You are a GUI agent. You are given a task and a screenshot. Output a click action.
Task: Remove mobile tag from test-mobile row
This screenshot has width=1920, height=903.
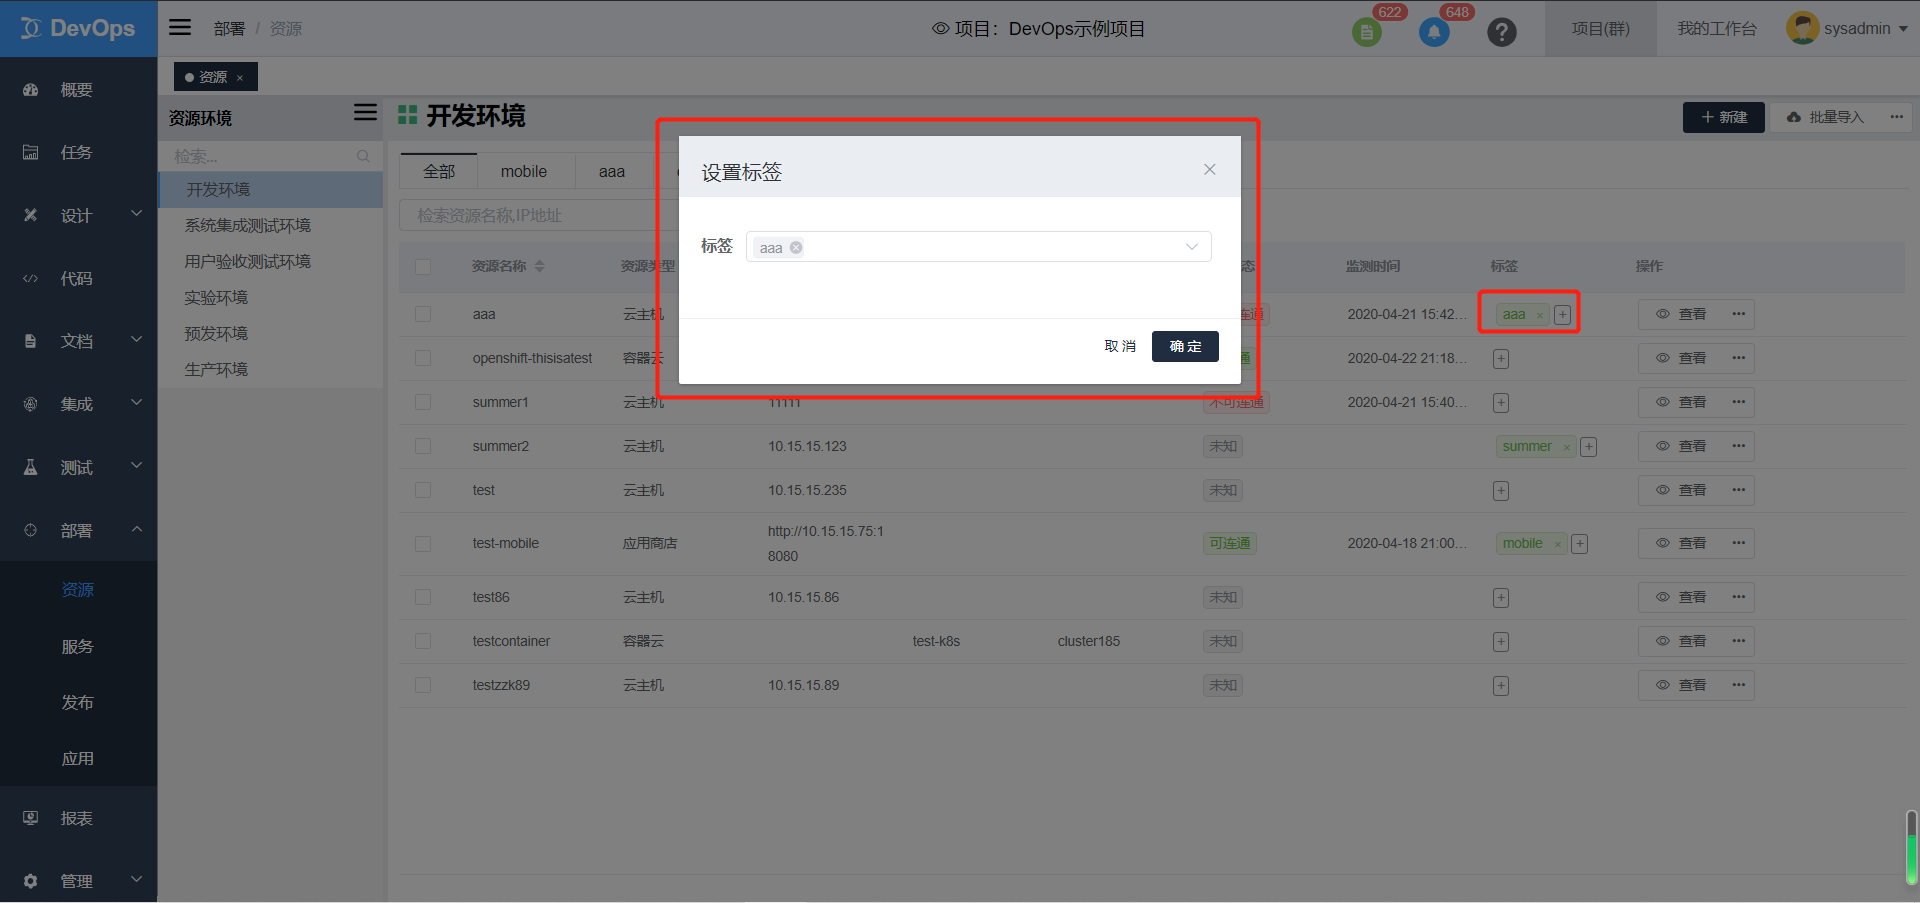point(1557,544)
